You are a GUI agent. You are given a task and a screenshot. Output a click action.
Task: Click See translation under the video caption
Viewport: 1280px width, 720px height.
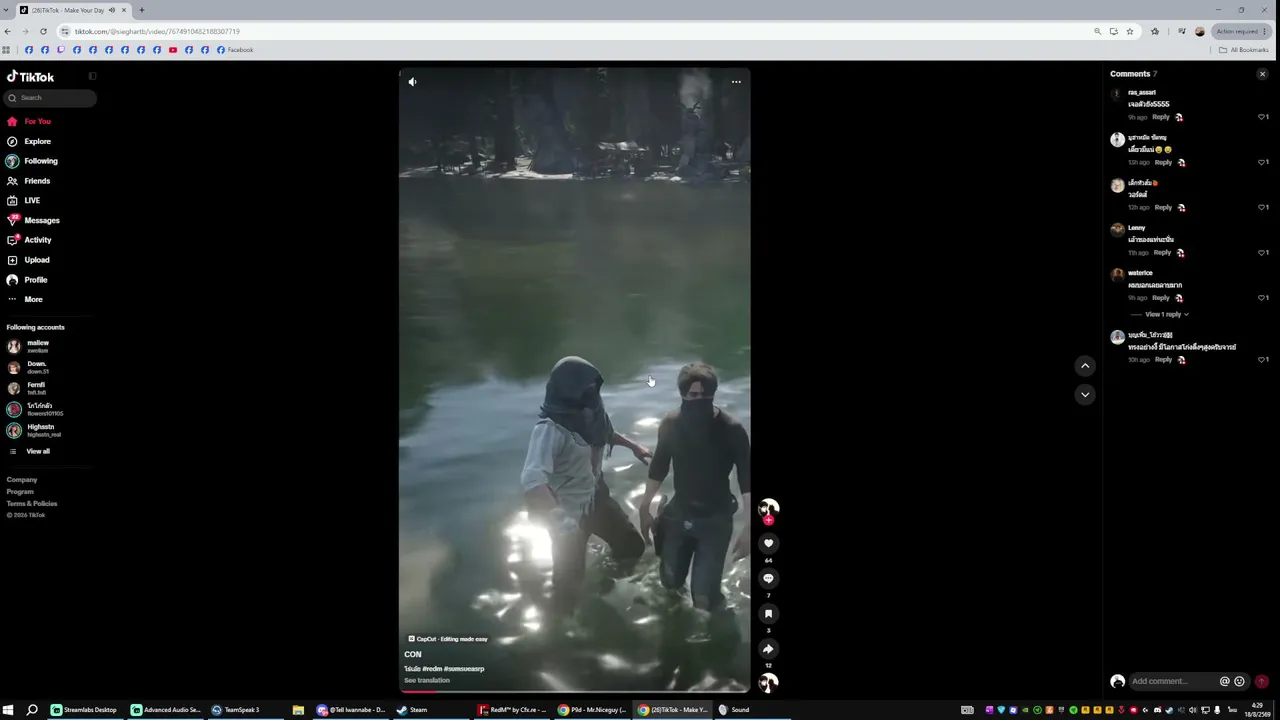click(x=427, y=680)
